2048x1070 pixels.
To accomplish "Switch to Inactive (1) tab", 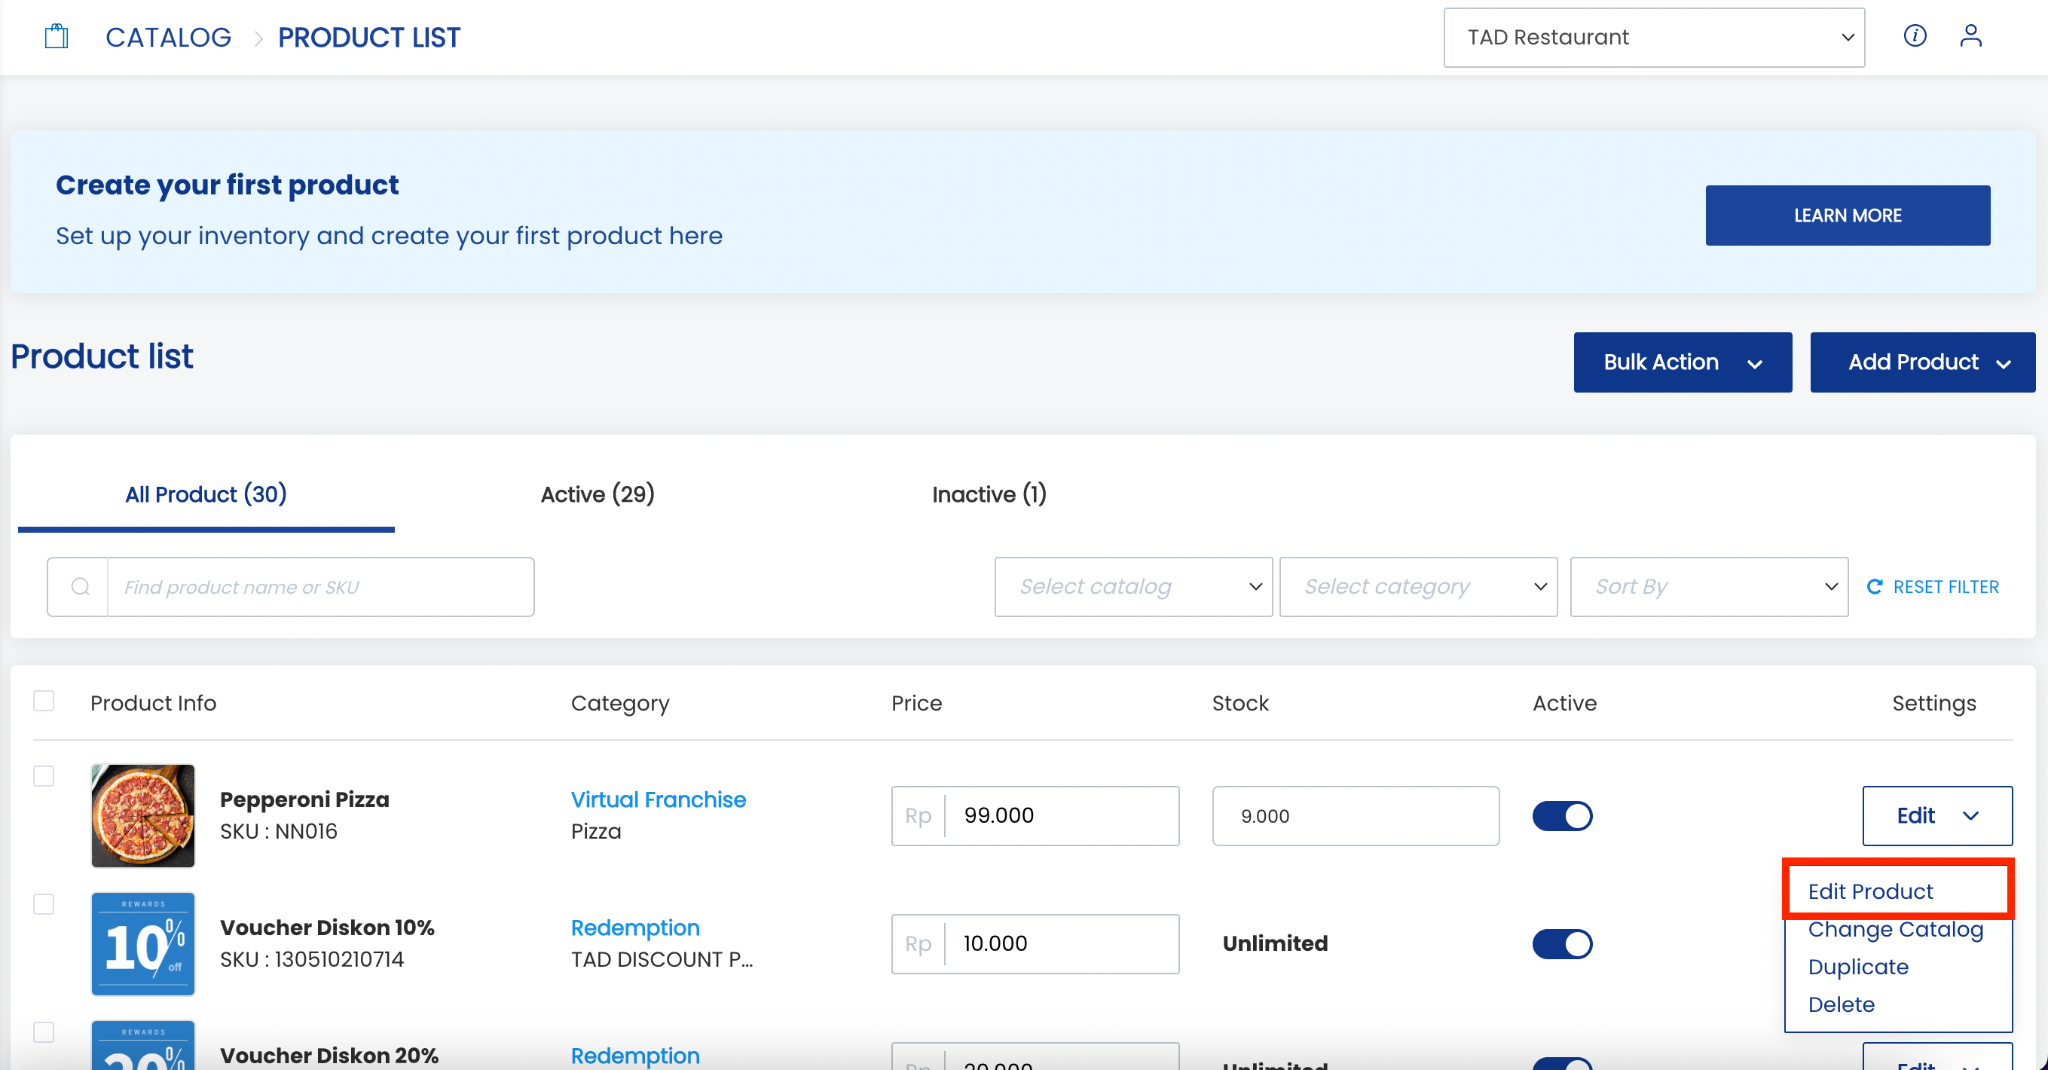I will 990,494.
